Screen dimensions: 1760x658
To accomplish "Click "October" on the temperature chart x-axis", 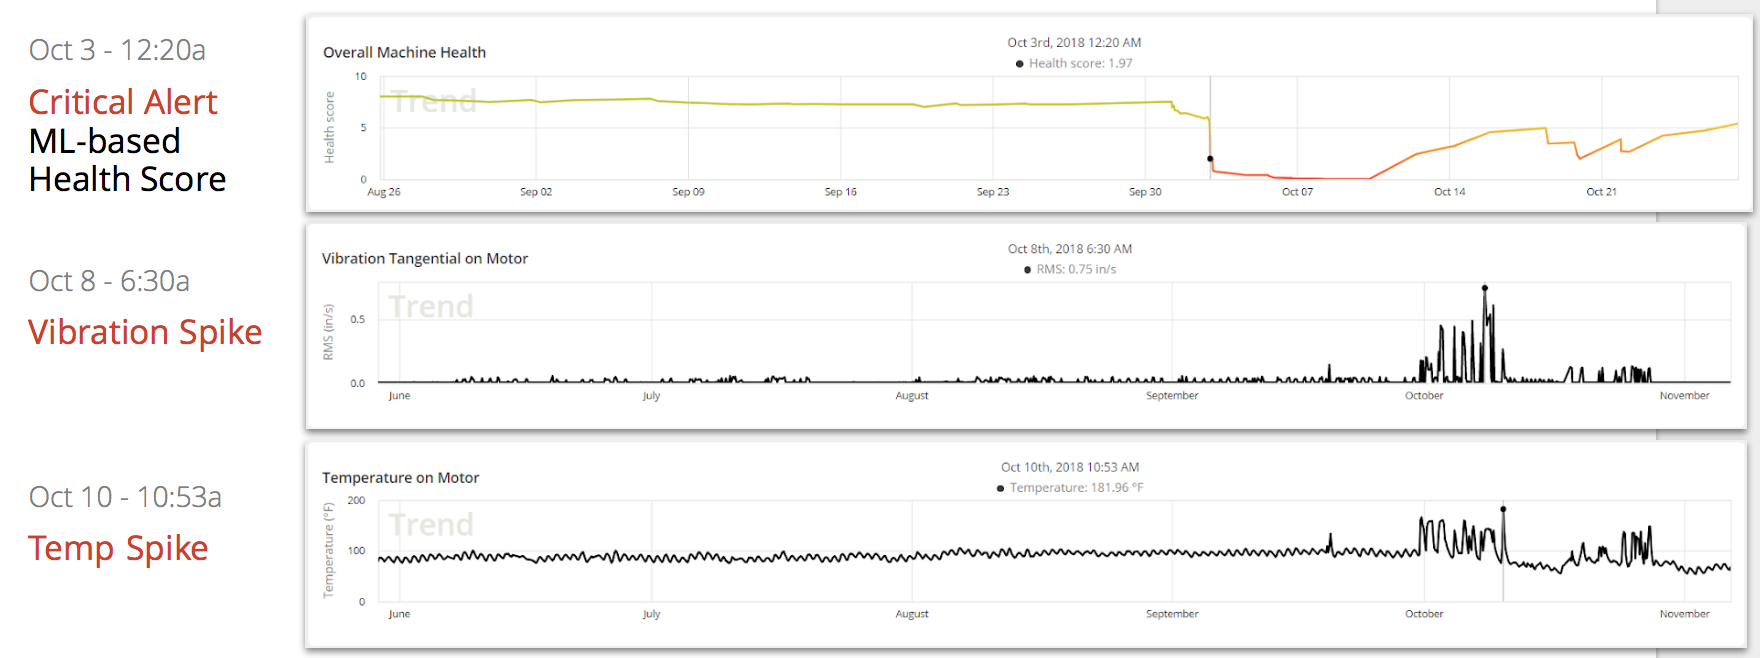I will (1424, 614).
